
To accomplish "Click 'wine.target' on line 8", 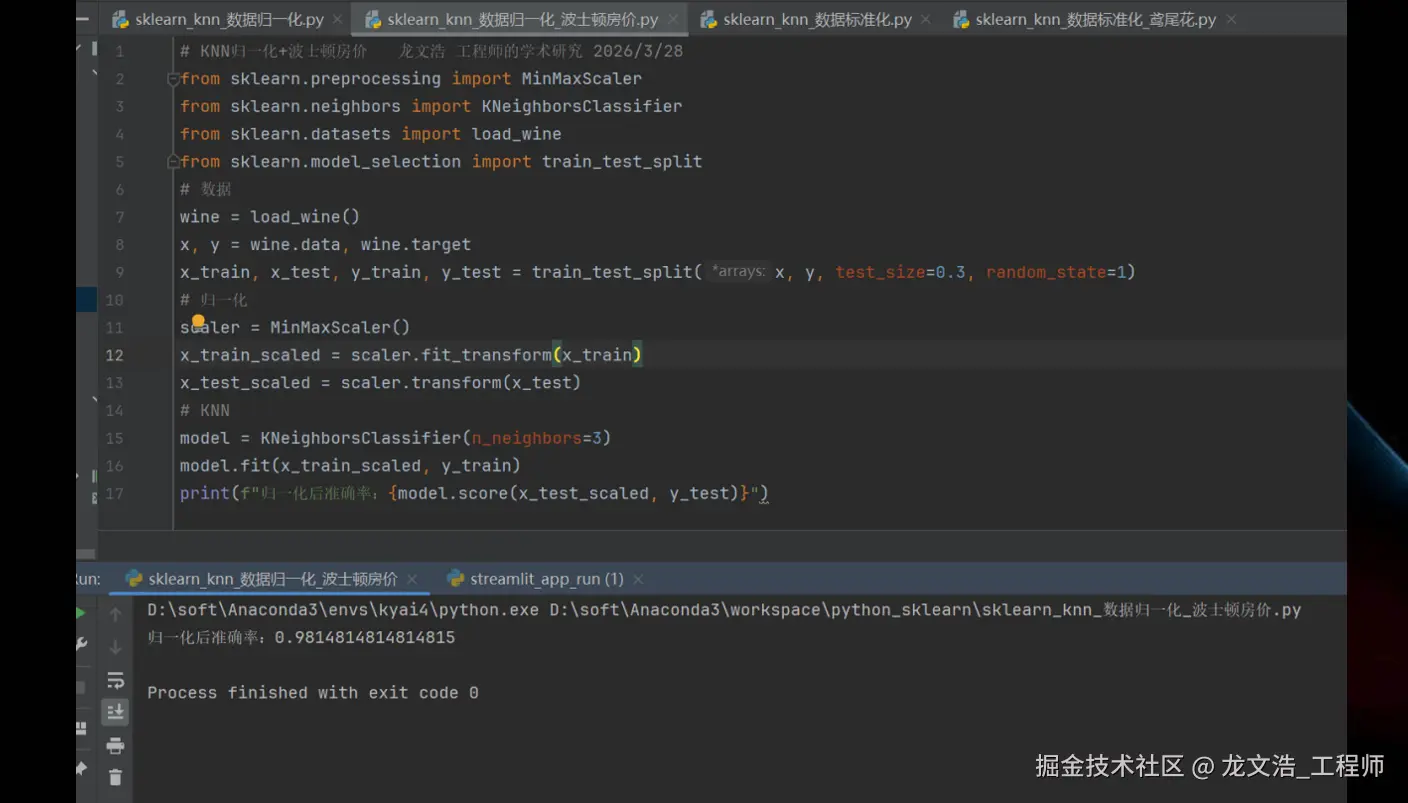I will click(416, 244).
